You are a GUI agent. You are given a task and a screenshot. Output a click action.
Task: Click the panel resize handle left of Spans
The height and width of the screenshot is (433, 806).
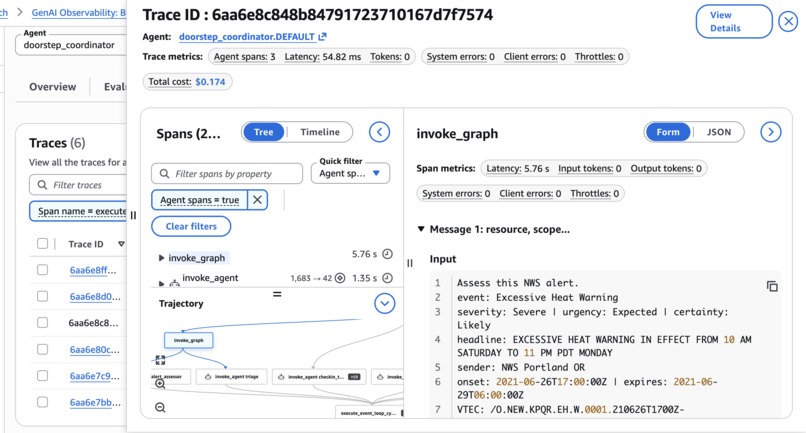point(133,215)
